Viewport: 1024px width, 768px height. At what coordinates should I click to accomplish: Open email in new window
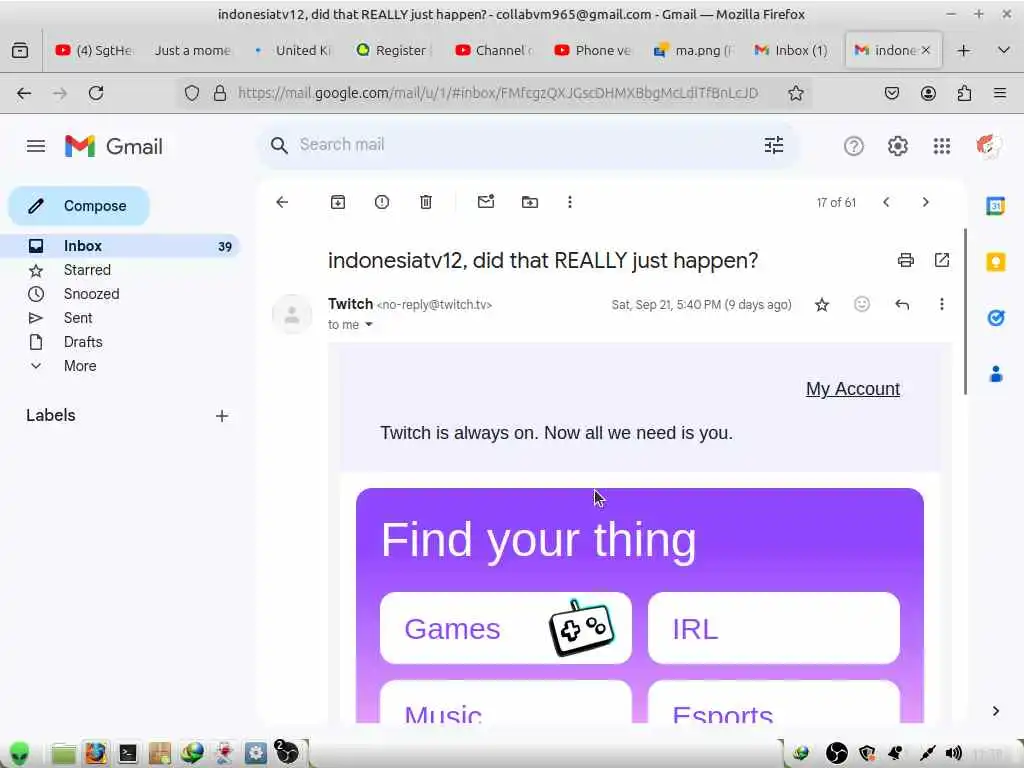click(x=942, y=261)
